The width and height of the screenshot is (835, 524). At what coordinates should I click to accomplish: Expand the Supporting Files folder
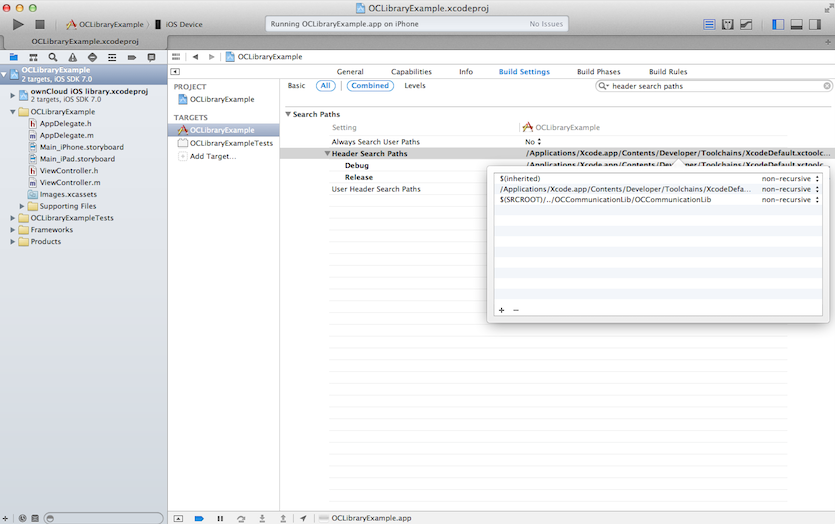(23, 206)
